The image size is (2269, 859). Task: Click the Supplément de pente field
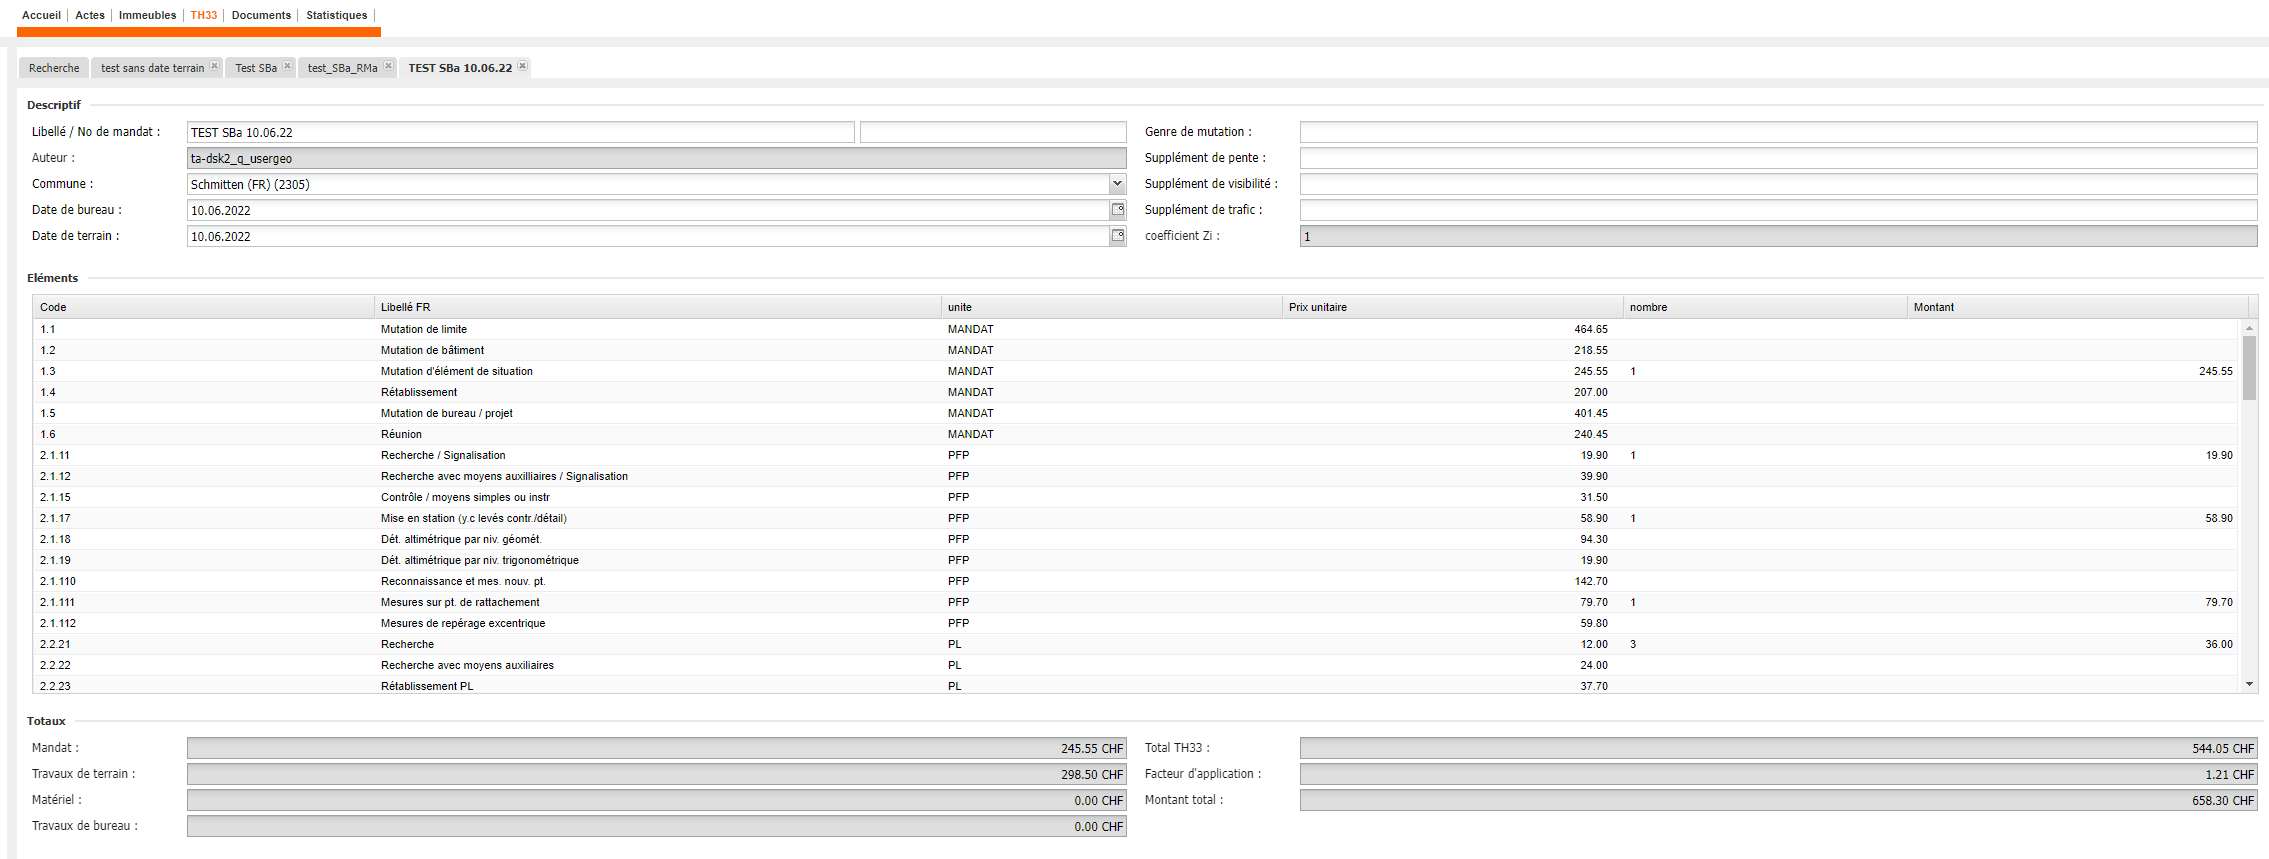(x=1777, y=158)
